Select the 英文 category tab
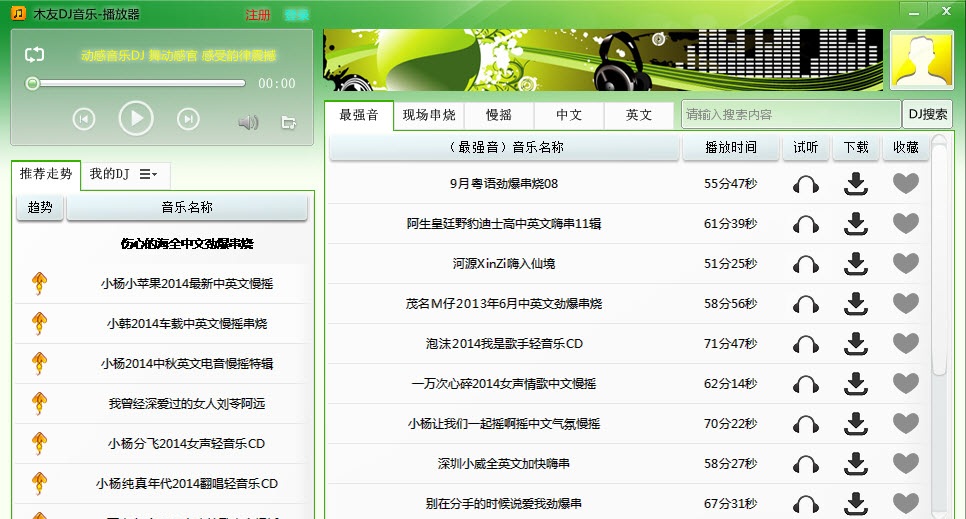Viewport: 966px width, 519px height. click(639, 115)
